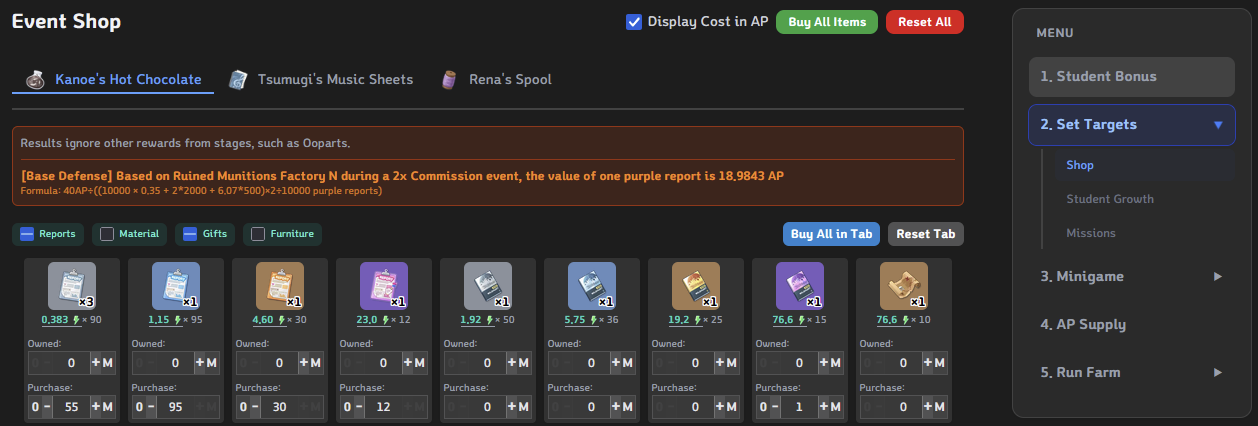
Task: Click Purchase M max button in ×12 card
Action: tap(420, 407)
